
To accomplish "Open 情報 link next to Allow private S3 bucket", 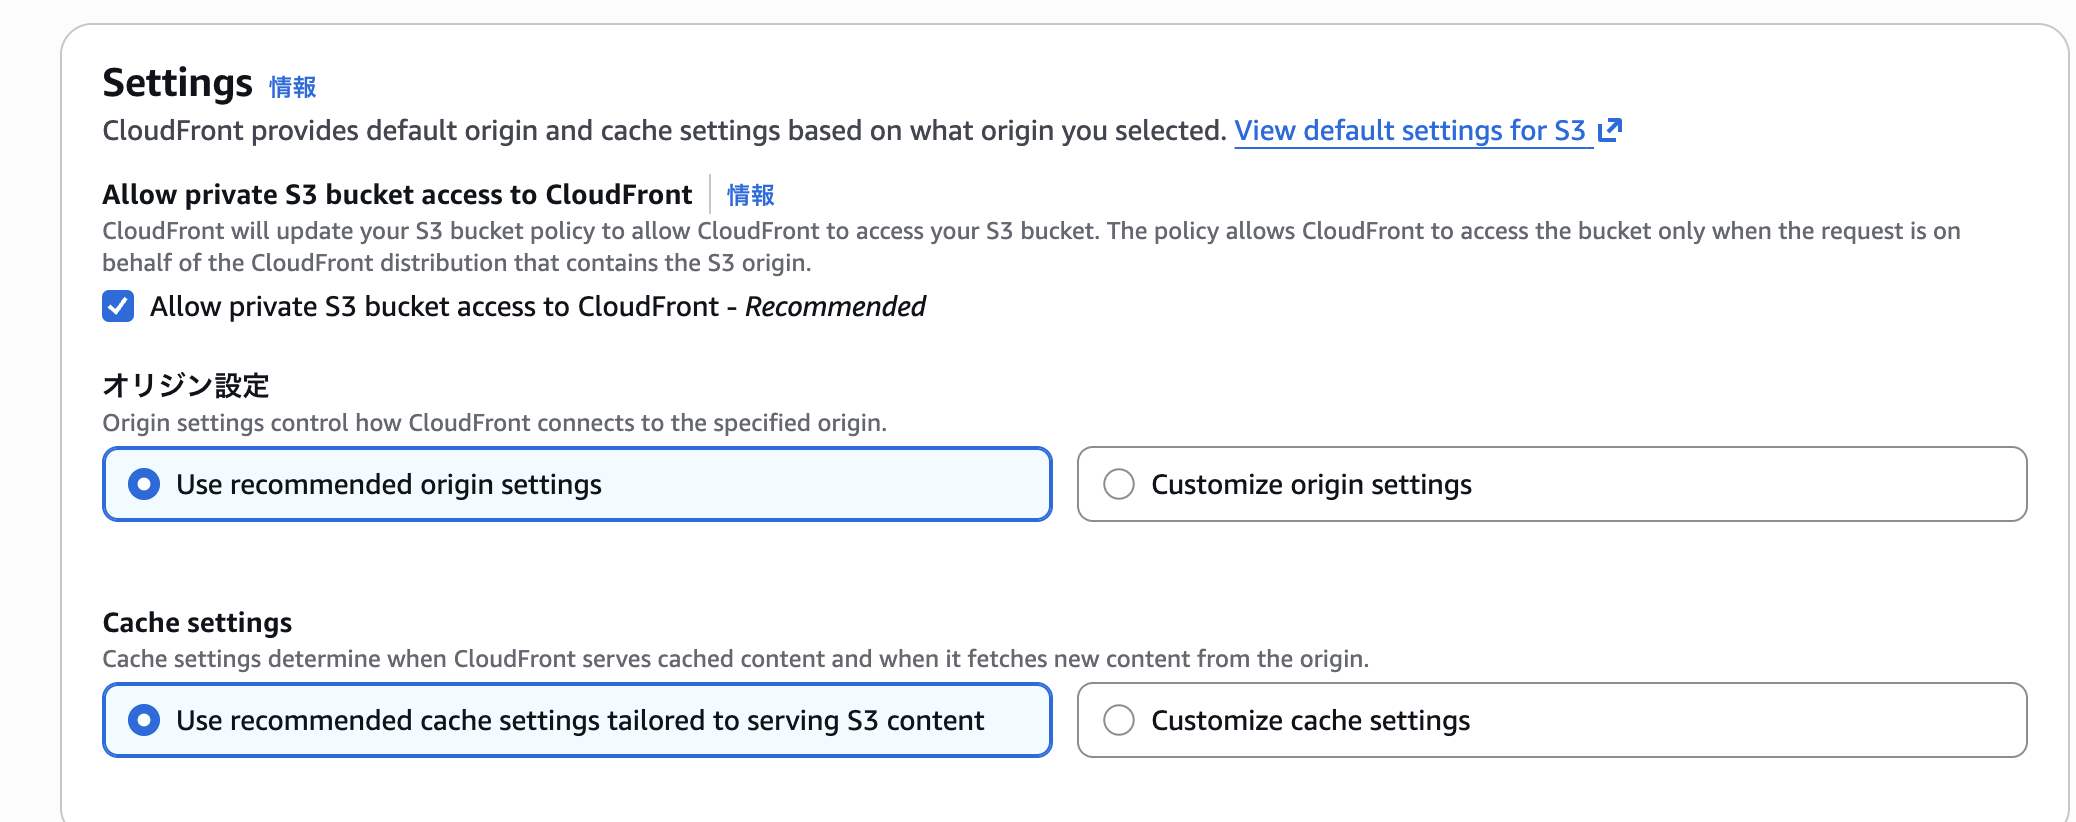I will (750, 195).
